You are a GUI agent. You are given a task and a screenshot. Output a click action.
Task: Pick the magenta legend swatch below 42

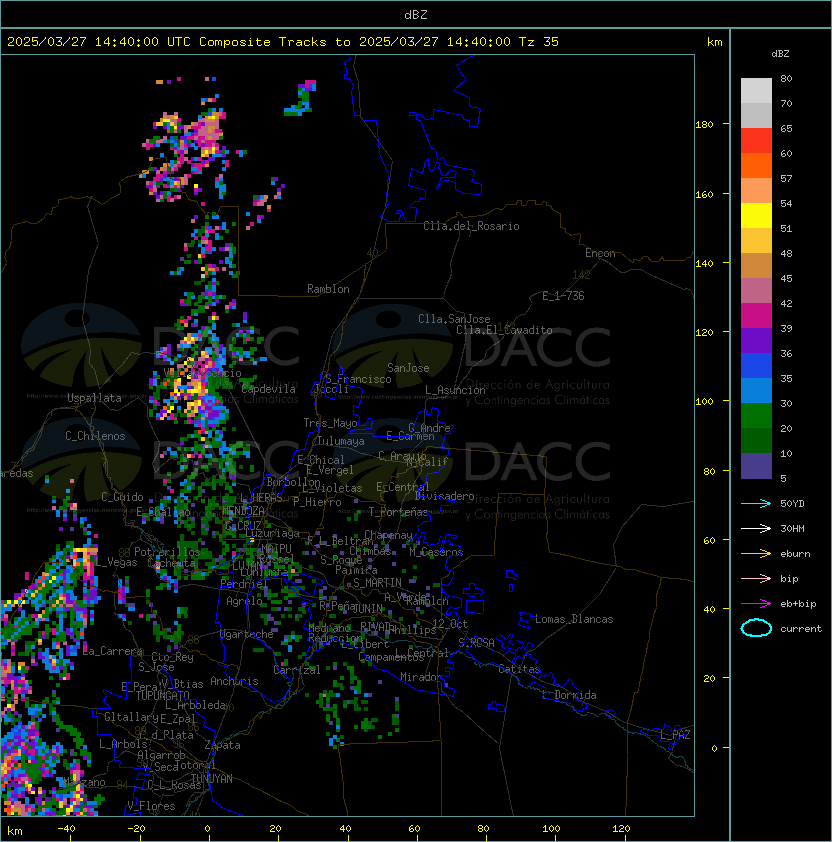tap(756, 315)
